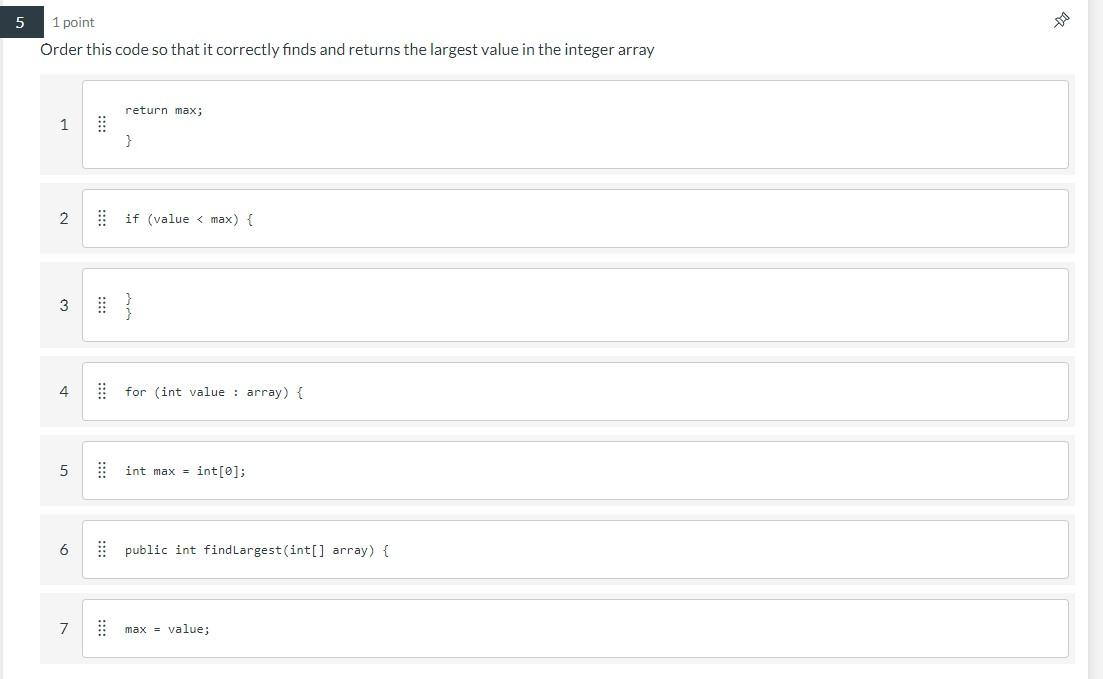Screen dimensions: 1103x679
Task: Click the '1 point' label
Action: tap(72, 21)
